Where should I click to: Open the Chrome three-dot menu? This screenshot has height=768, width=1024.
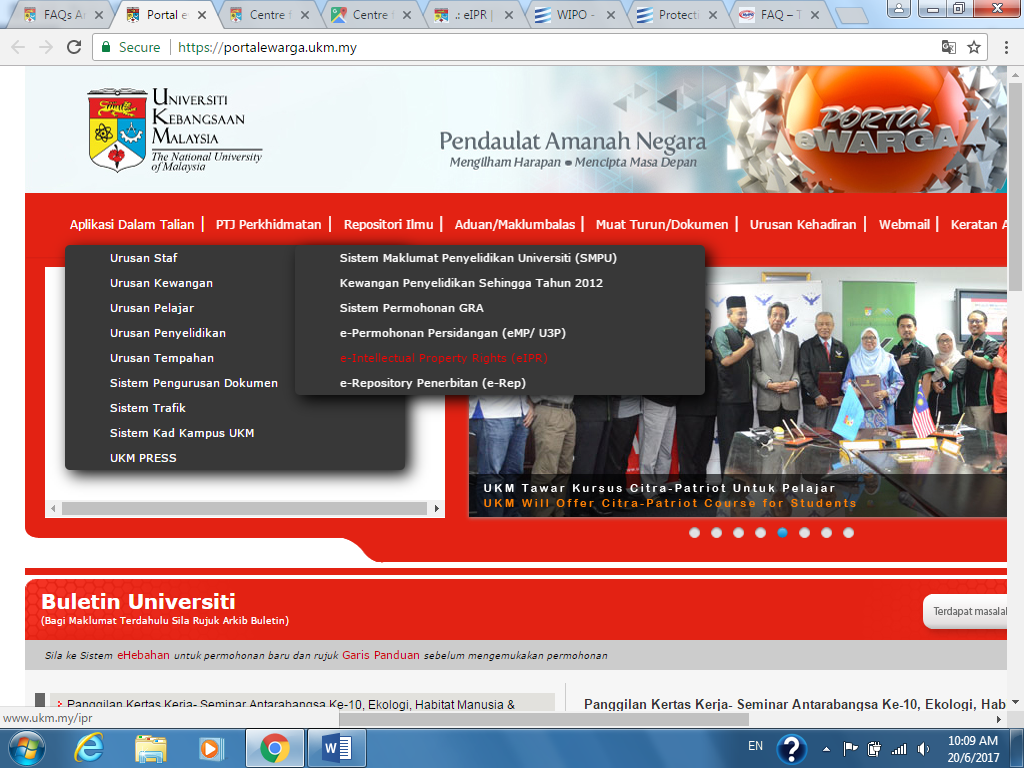coord(1005,47)
